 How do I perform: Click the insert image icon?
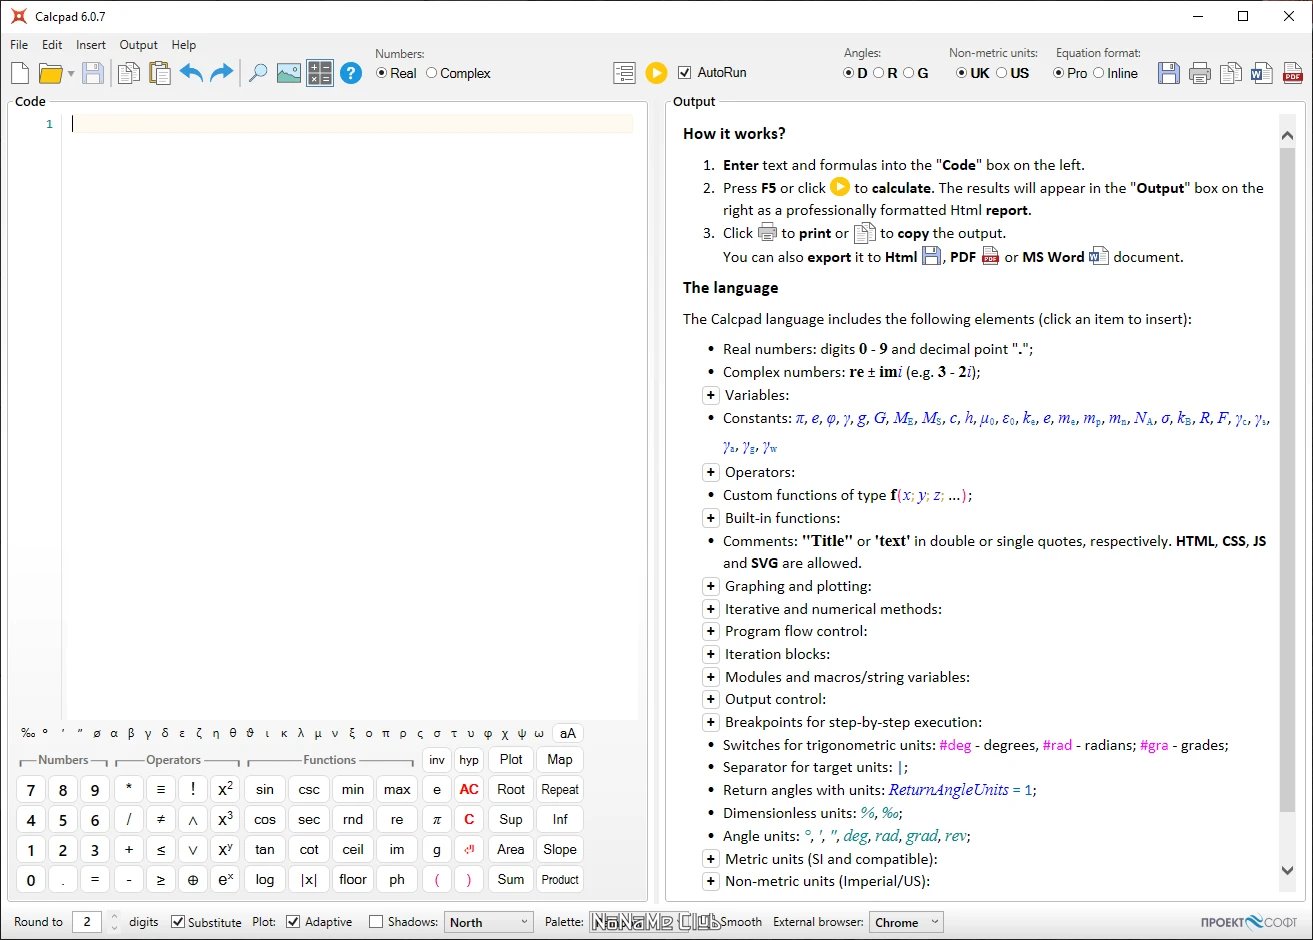coord(289,73)
